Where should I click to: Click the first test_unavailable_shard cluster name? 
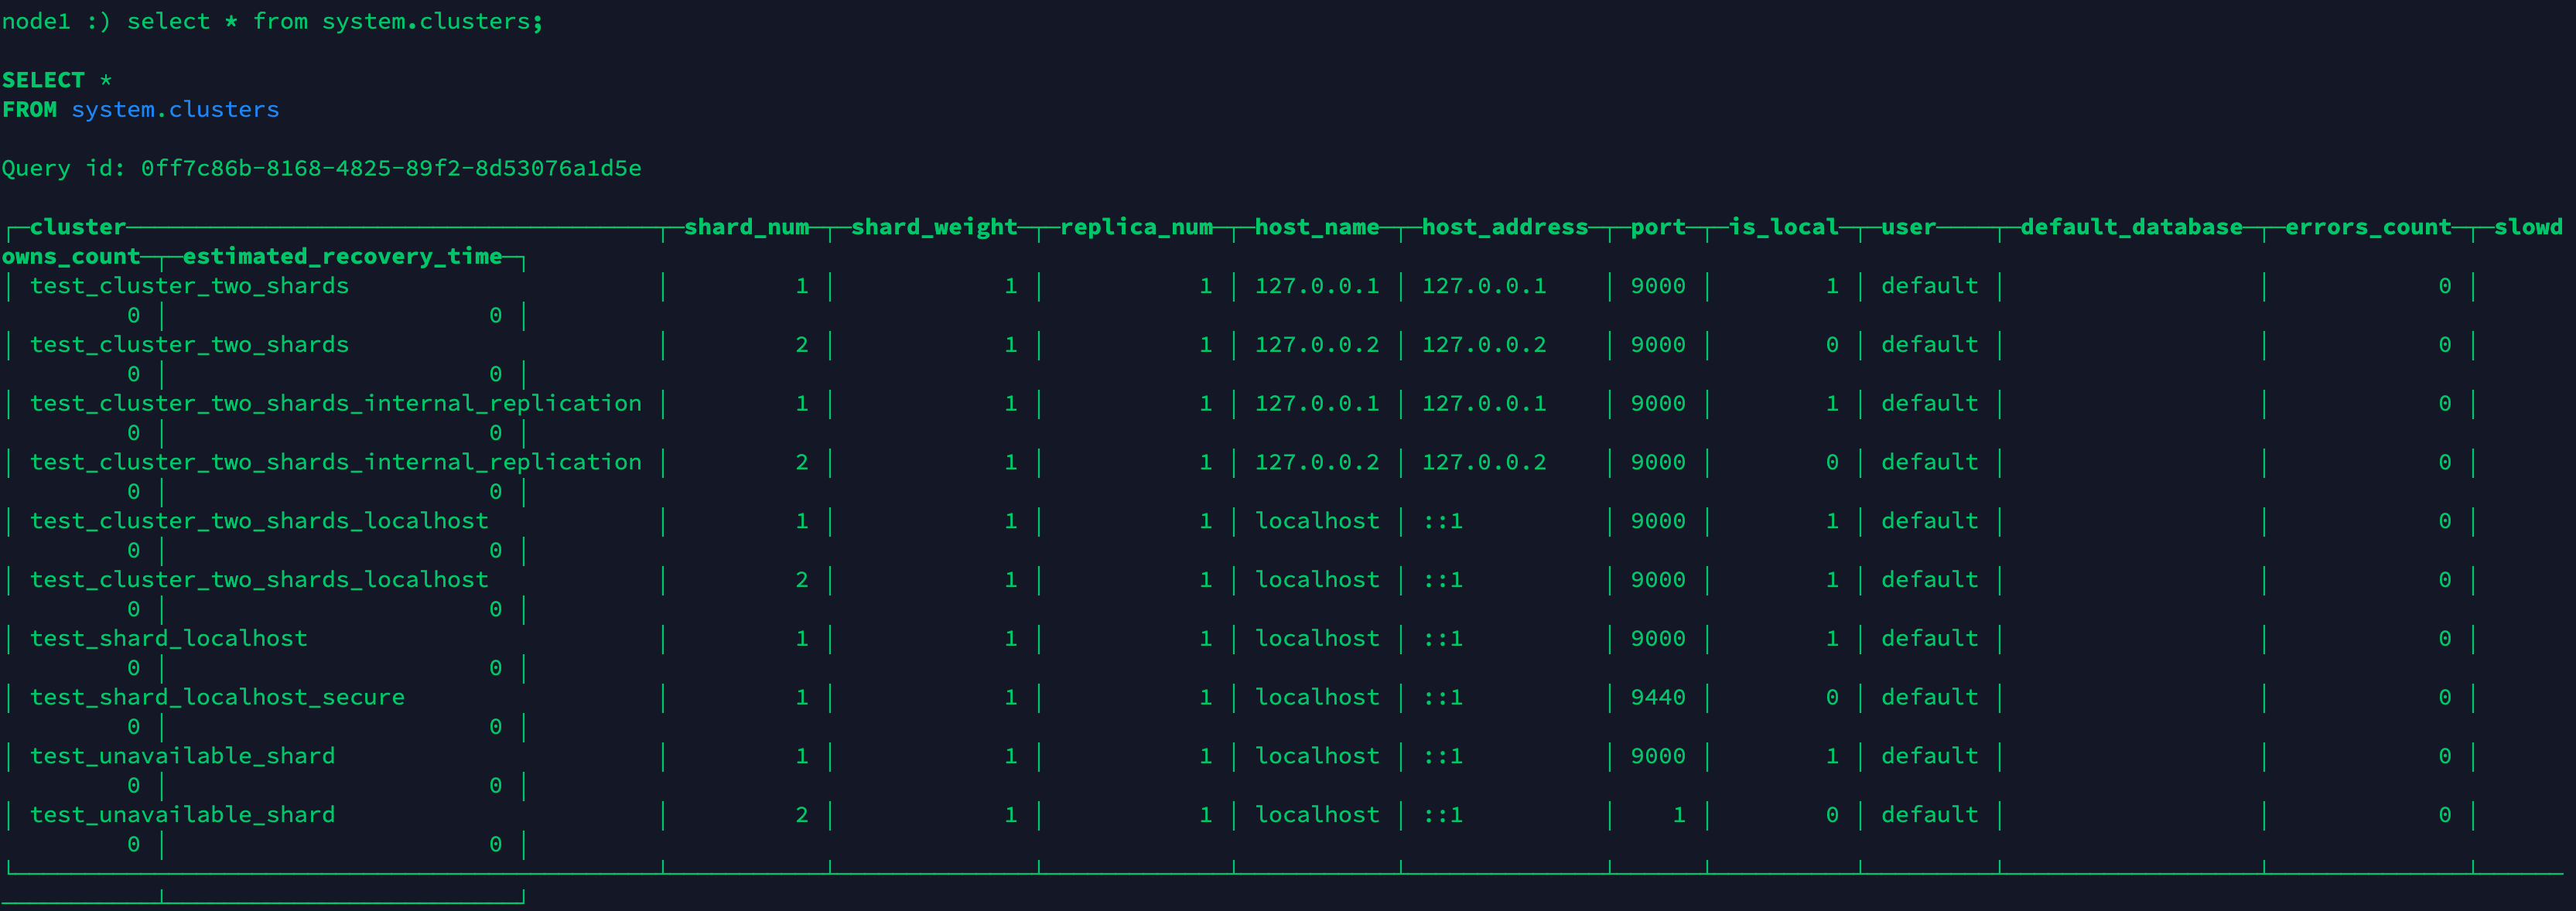pos(182,756)
